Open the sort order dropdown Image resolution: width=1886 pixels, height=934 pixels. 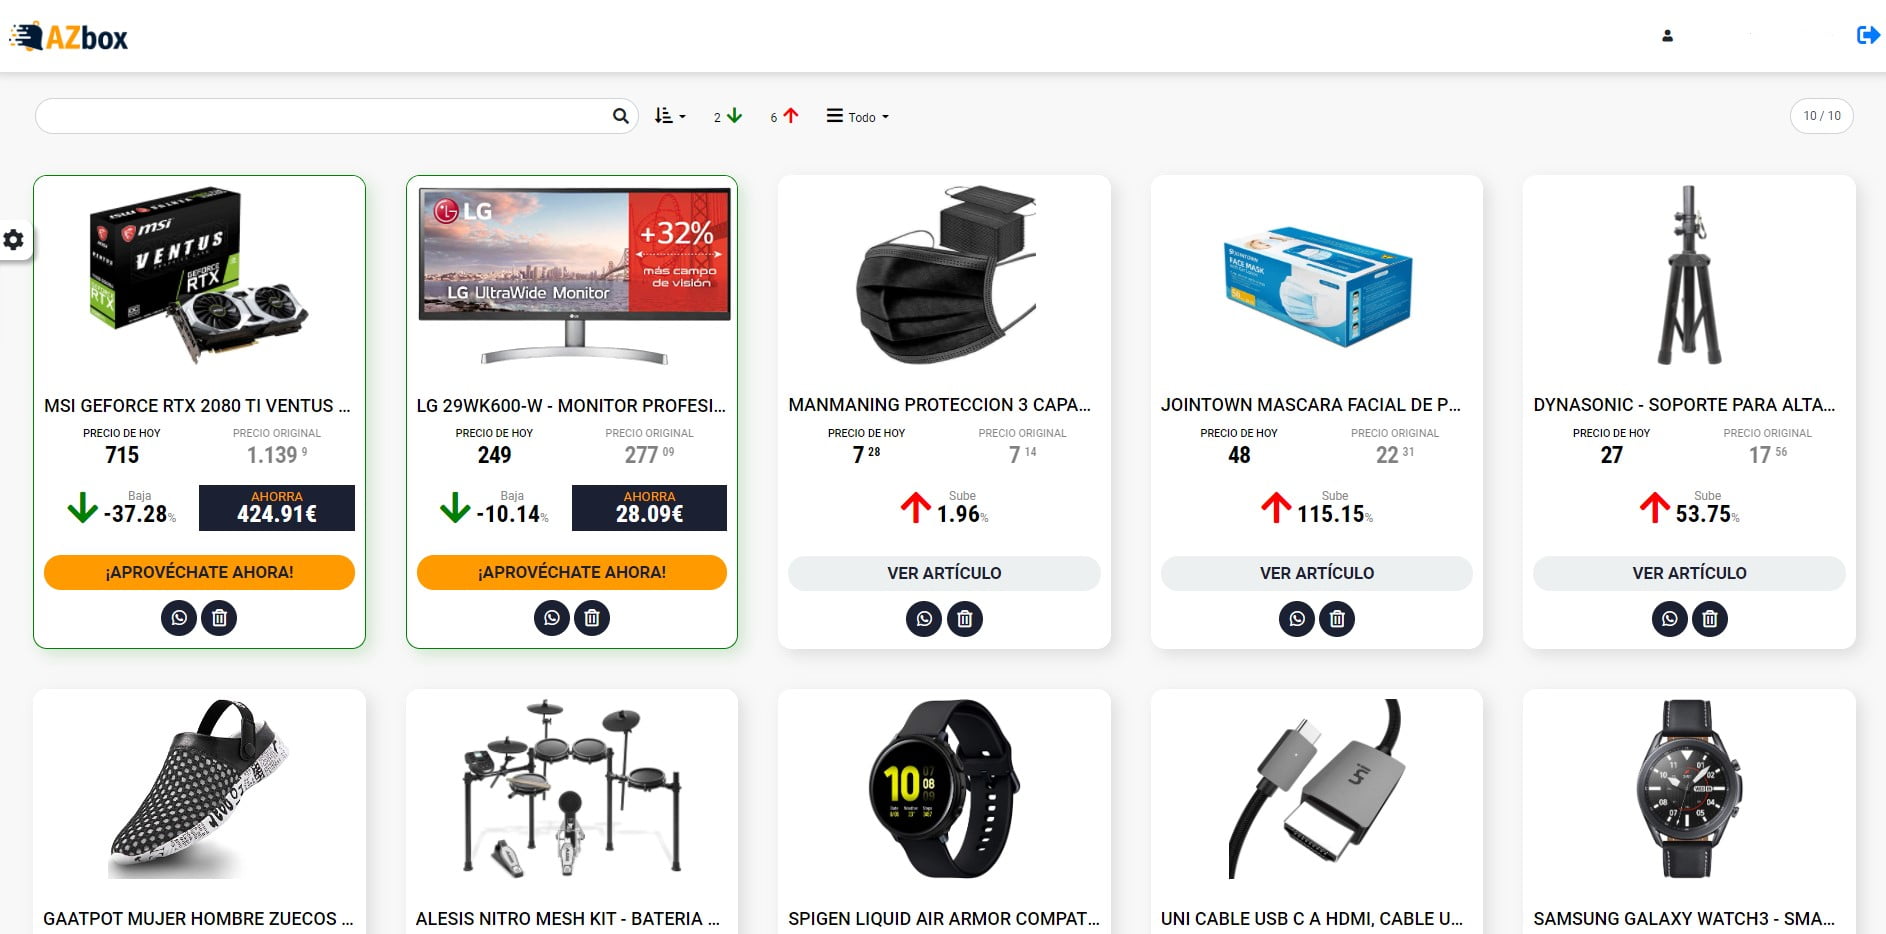(x=670, y=117)
